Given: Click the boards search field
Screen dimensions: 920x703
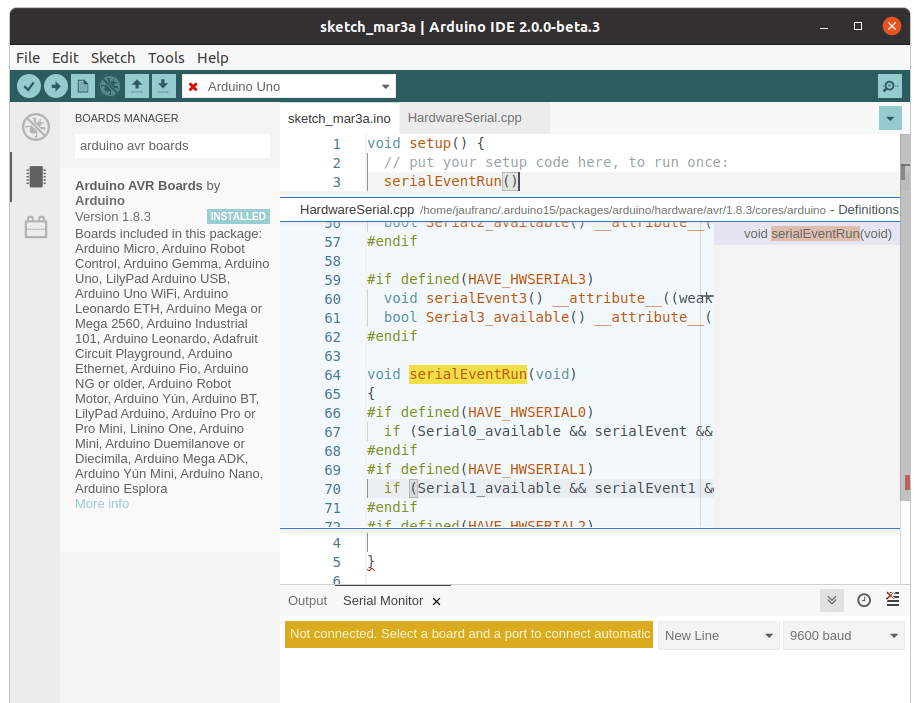Looking at the screenshot, I should [x=172, y=146].
